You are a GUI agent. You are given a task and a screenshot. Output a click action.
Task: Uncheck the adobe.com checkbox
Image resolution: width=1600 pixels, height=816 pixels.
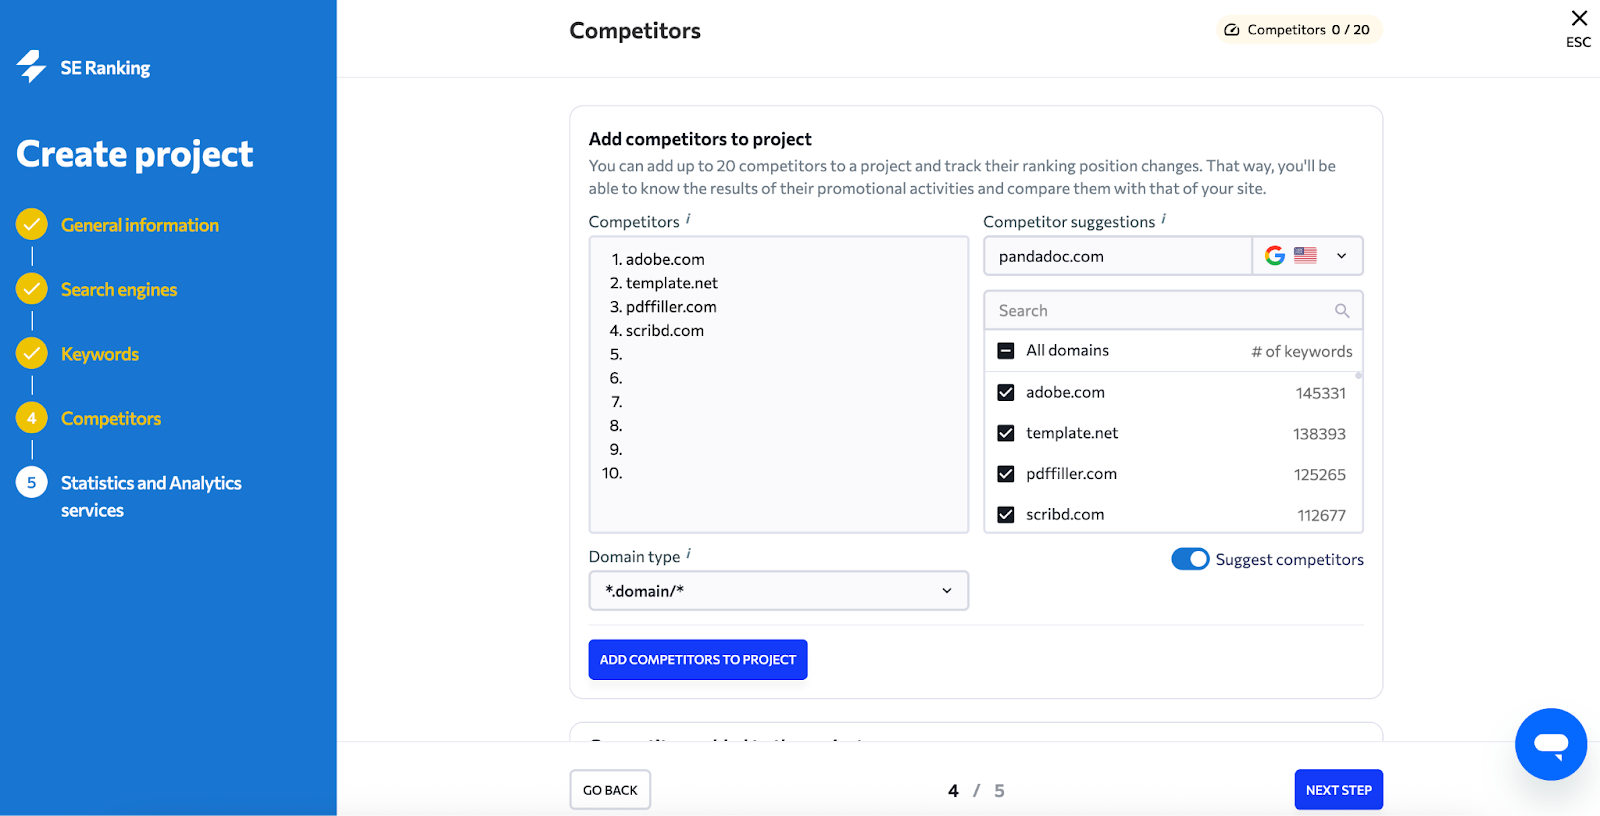click(x=1006, y=393)
